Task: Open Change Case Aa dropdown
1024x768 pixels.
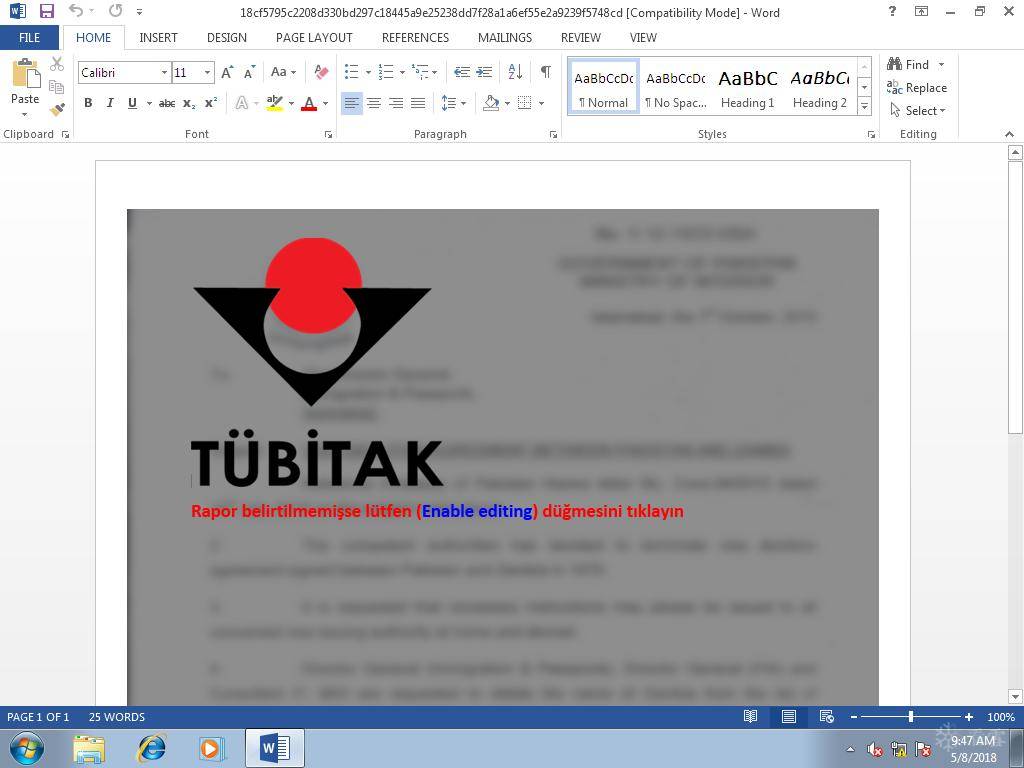Action: coord(283,72)
